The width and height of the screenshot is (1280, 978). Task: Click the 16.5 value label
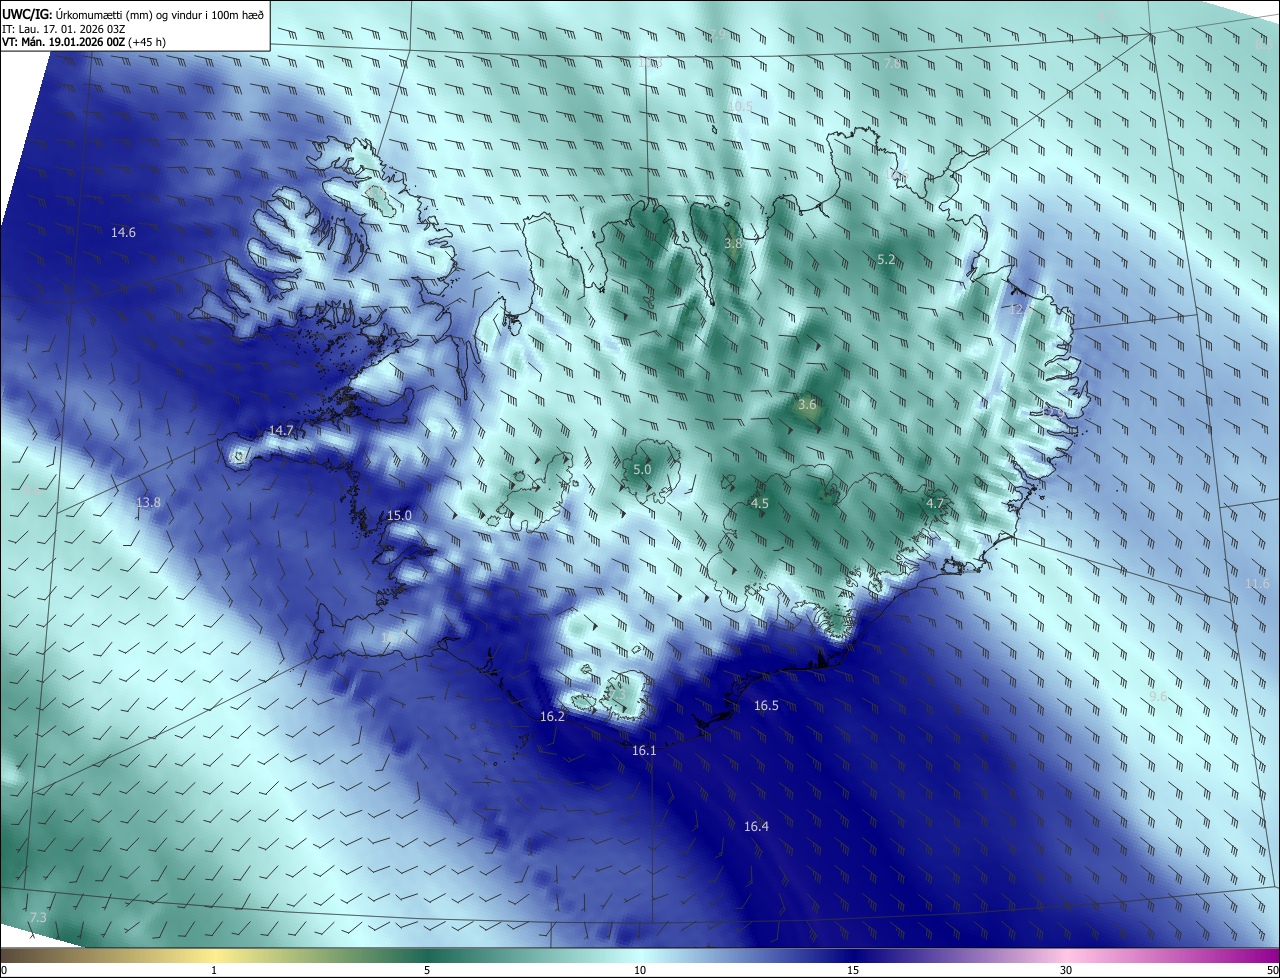click(766, 705)
